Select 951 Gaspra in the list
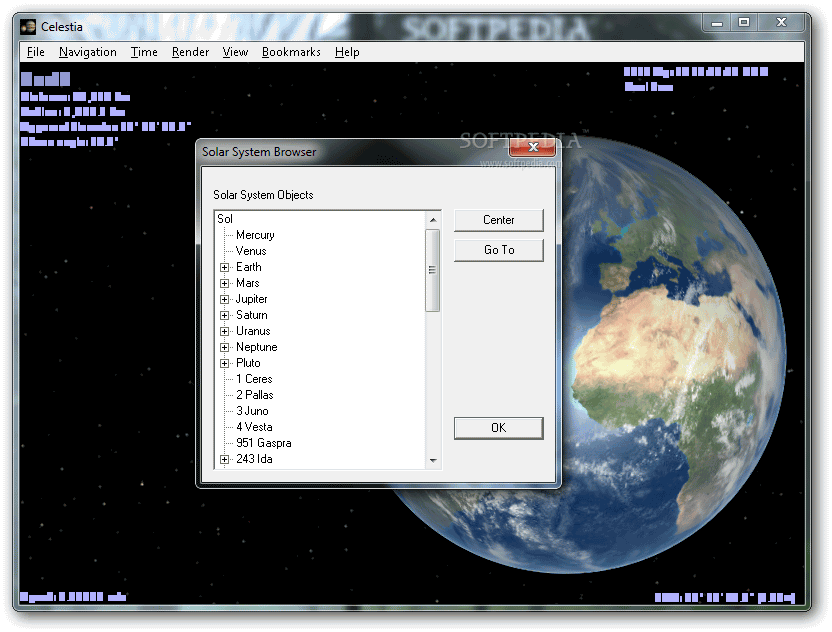Screen dimensions: 832x632 [264, 443]
